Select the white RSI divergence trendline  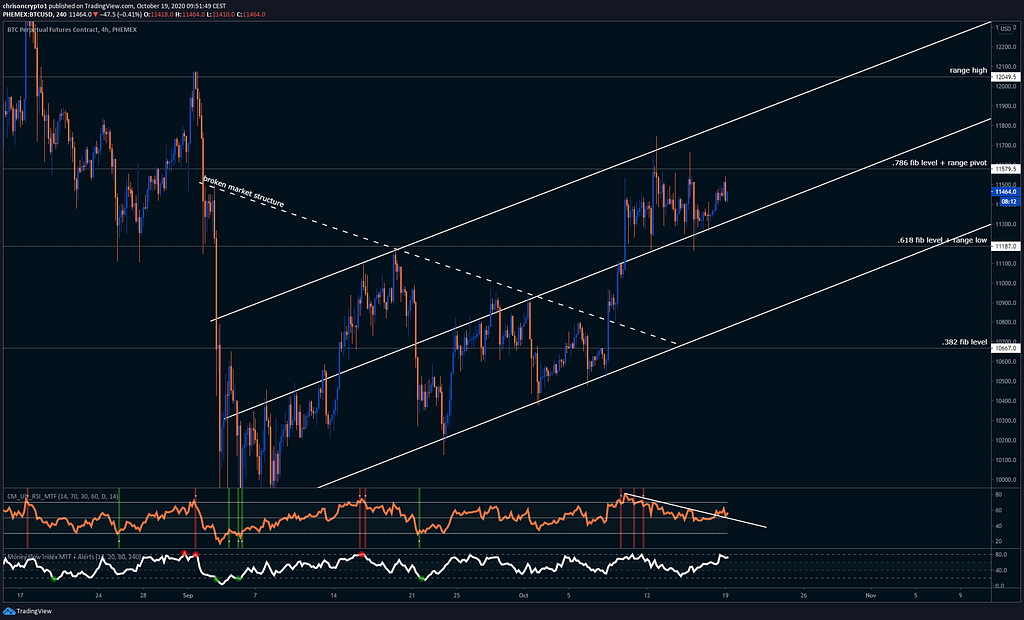(x=695, y=510)
